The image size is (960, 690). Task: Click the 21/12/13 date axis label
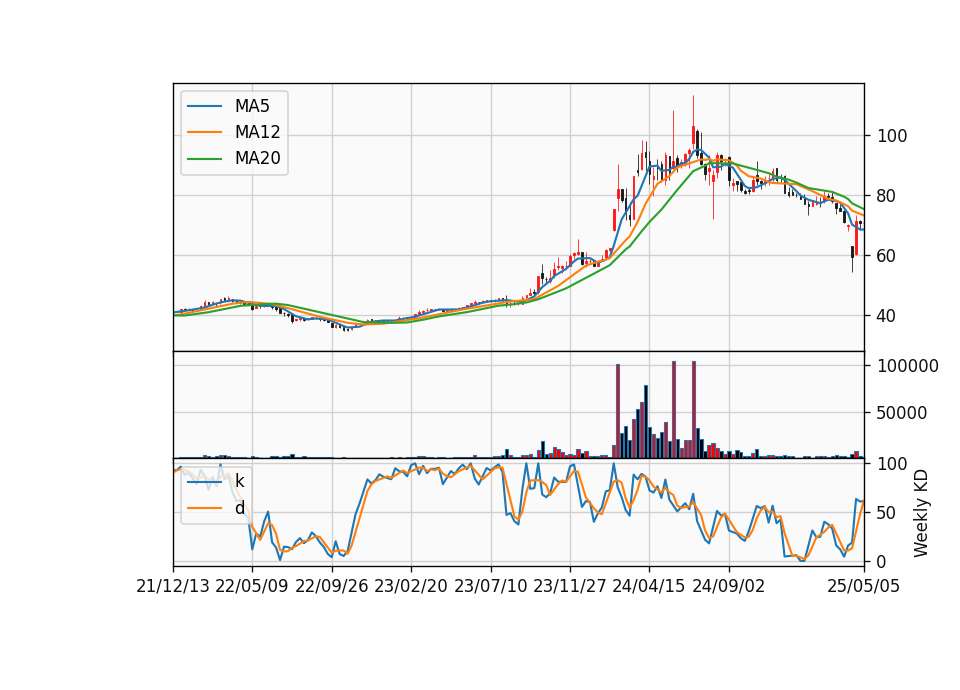[x=173, y=586]
